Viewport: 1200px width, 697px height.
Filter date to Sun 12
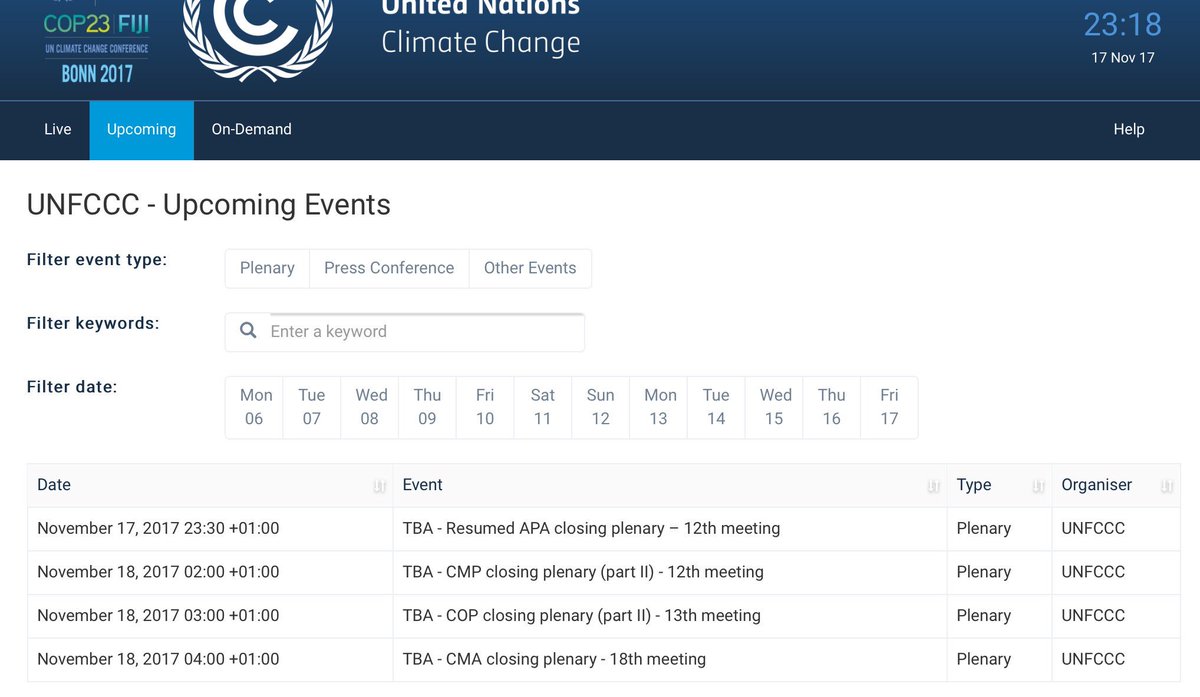tap(601, 407)
